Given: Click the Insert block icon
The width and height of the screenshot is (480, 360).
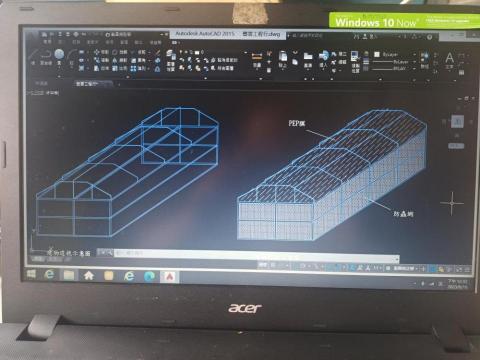Looking at the screenshot, I should 323,56.
